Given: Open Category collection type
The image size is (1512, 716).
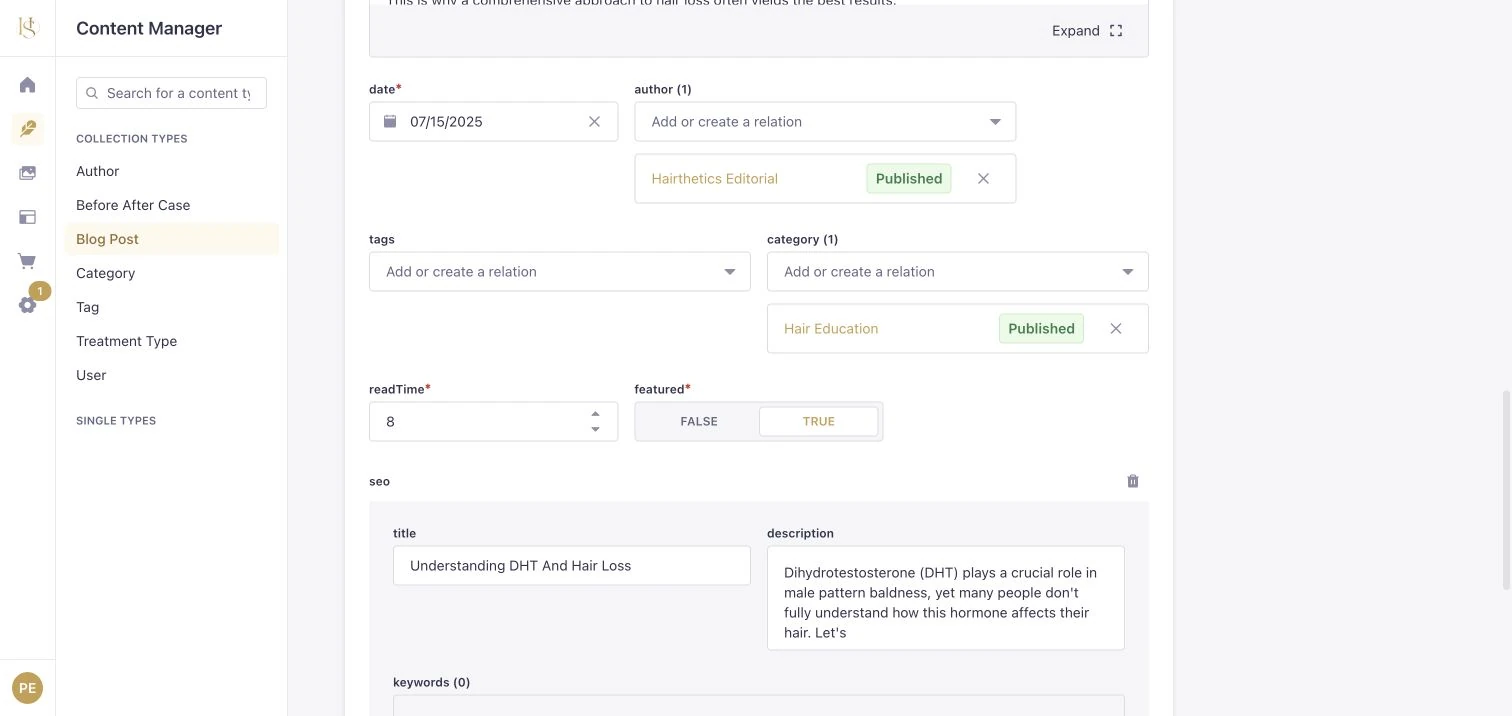Looking at the screenshot, I should tap(105, 273).
